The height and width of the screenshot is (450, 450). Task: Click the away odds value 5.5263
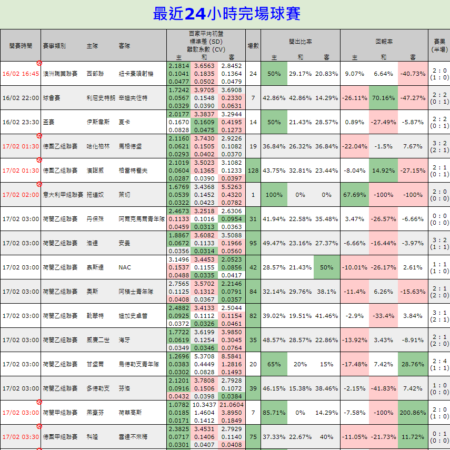[231, 187]
